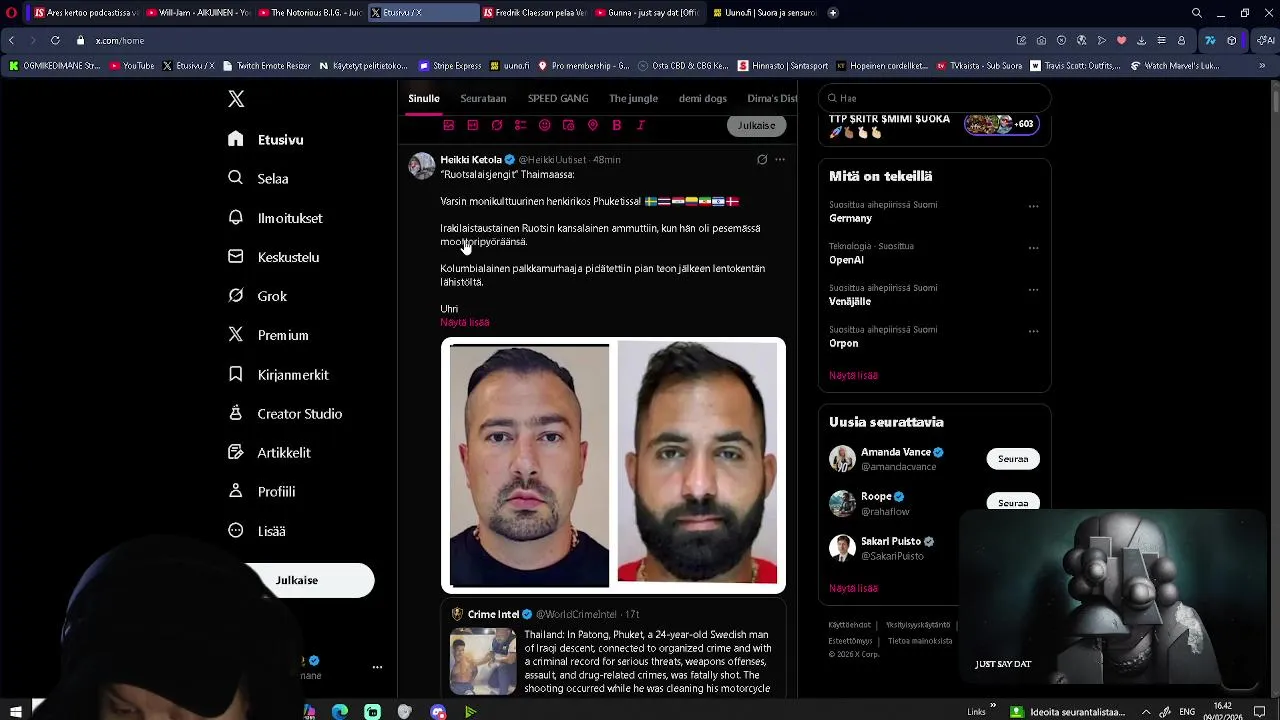Open Keskustelu messages in sidebar

[274, 257]
